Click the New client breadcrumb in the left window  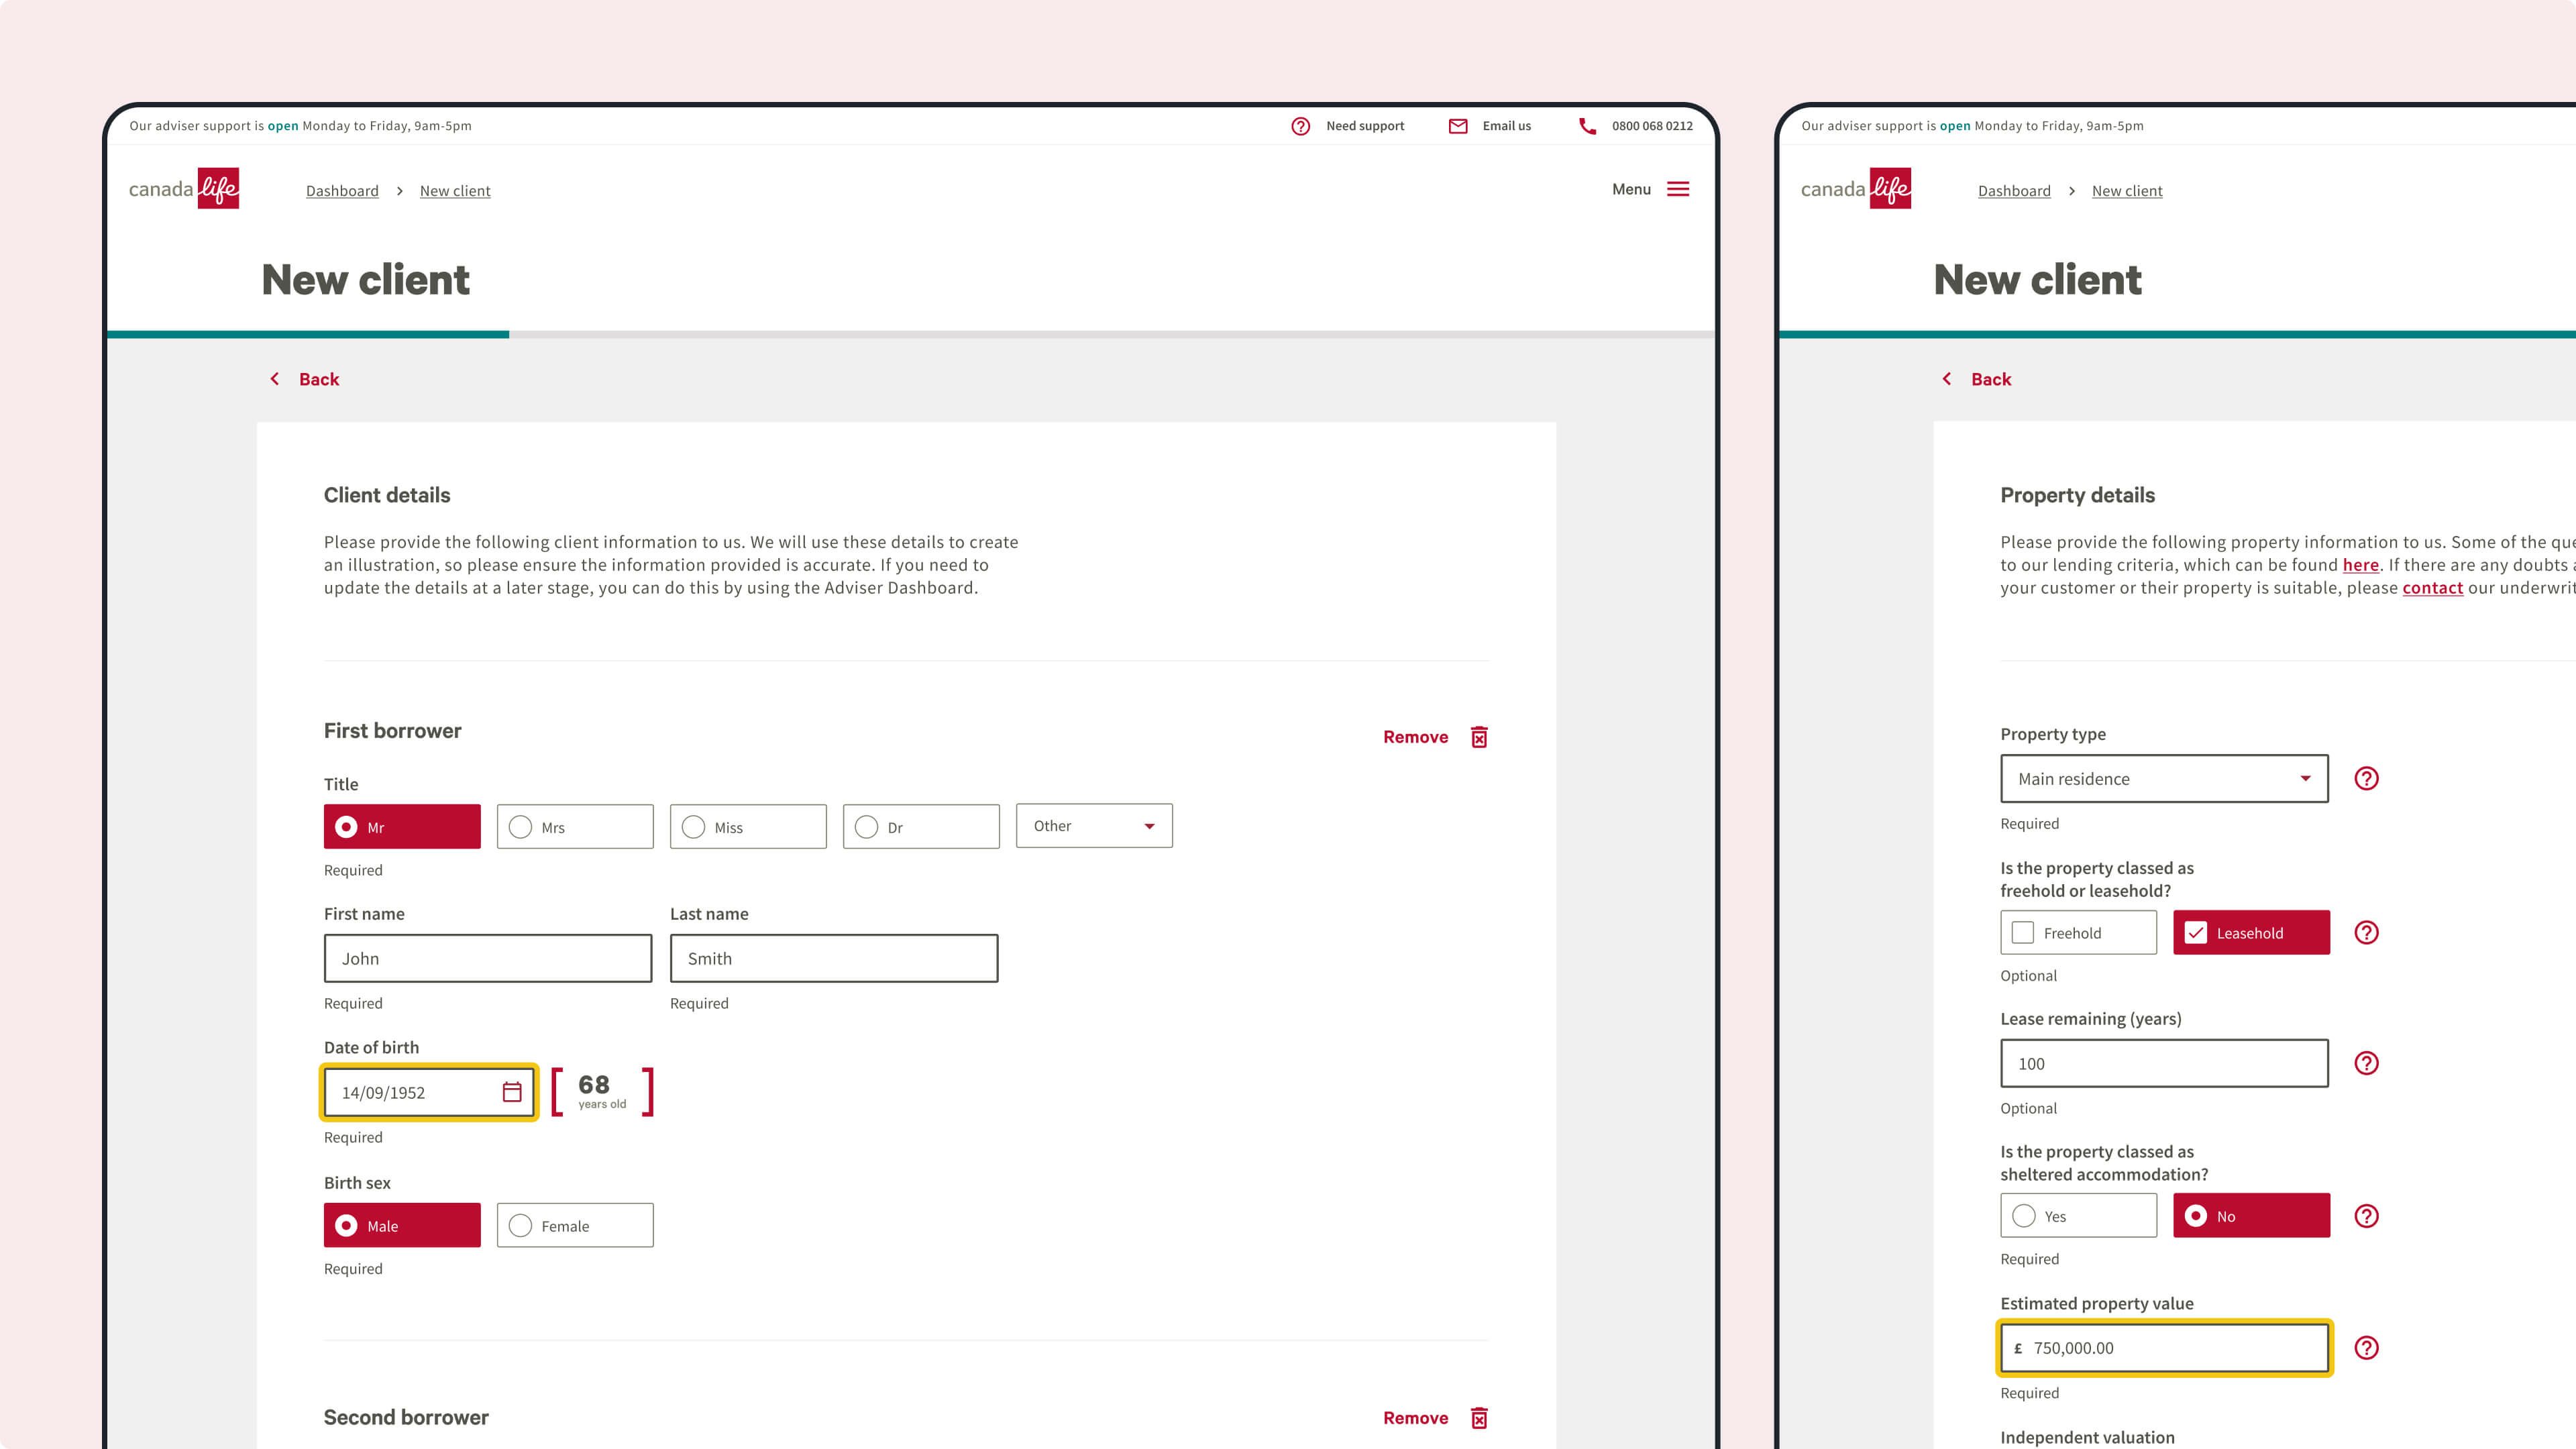coord(455,191)
